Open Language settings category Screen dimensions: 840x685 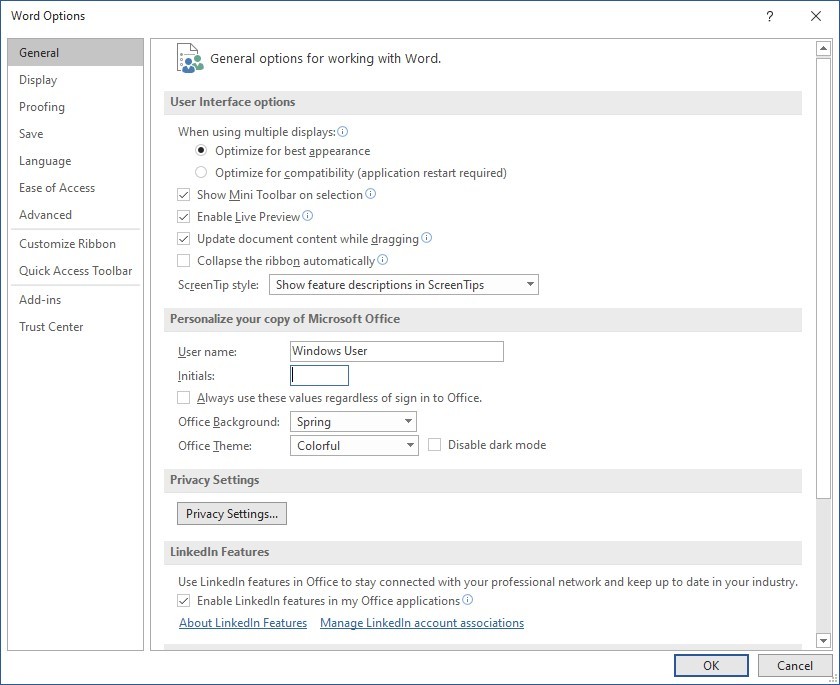click(76, 161)
